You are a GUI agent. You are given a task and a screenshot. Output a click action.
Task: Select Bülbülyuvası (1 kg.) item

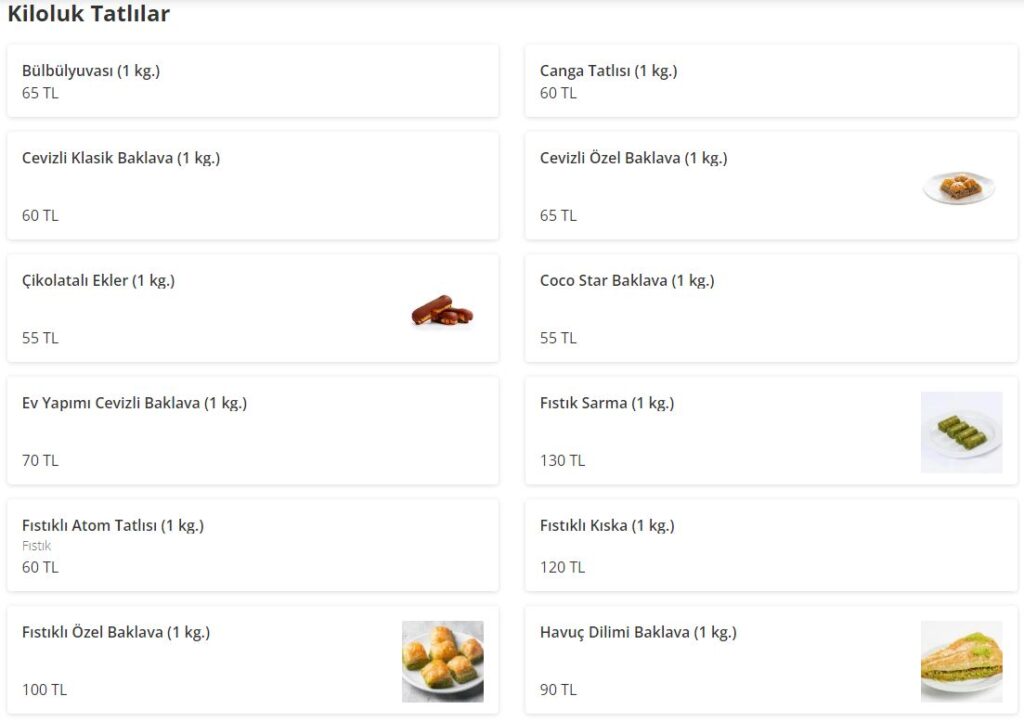pyautogui.click(x=91, y=71)
